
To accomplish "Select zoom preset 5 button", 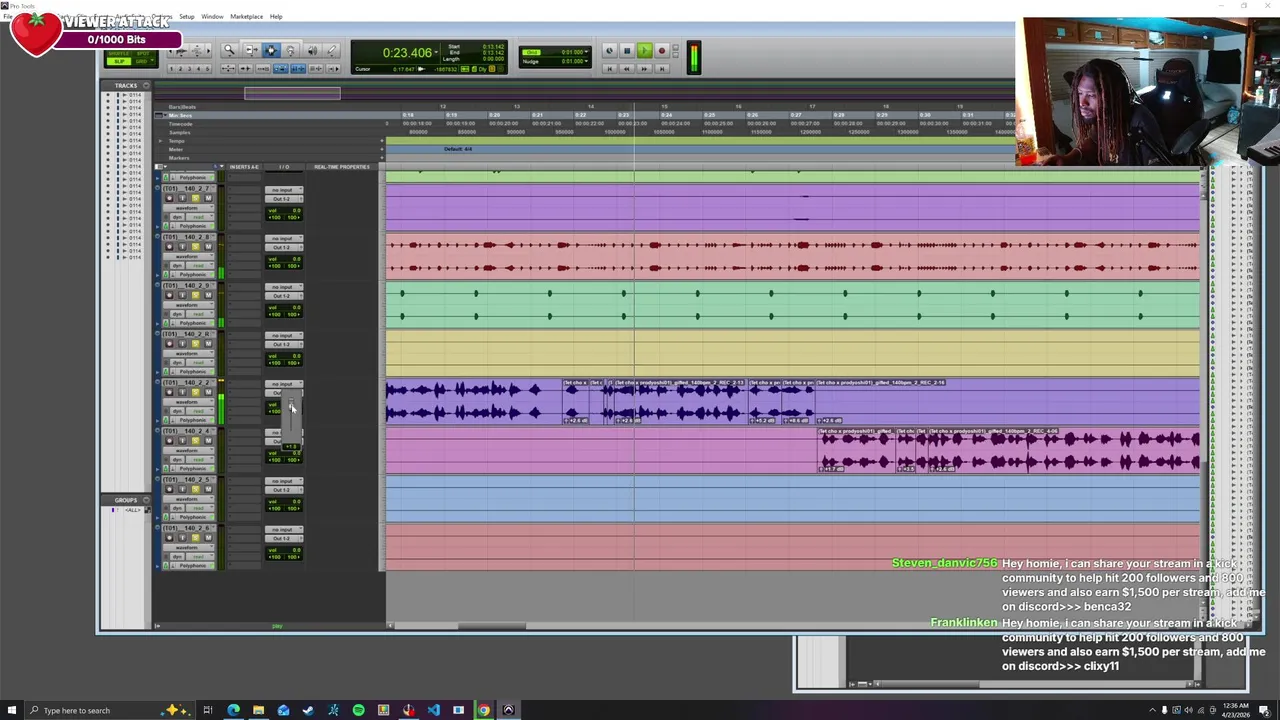I will point(207,69).
